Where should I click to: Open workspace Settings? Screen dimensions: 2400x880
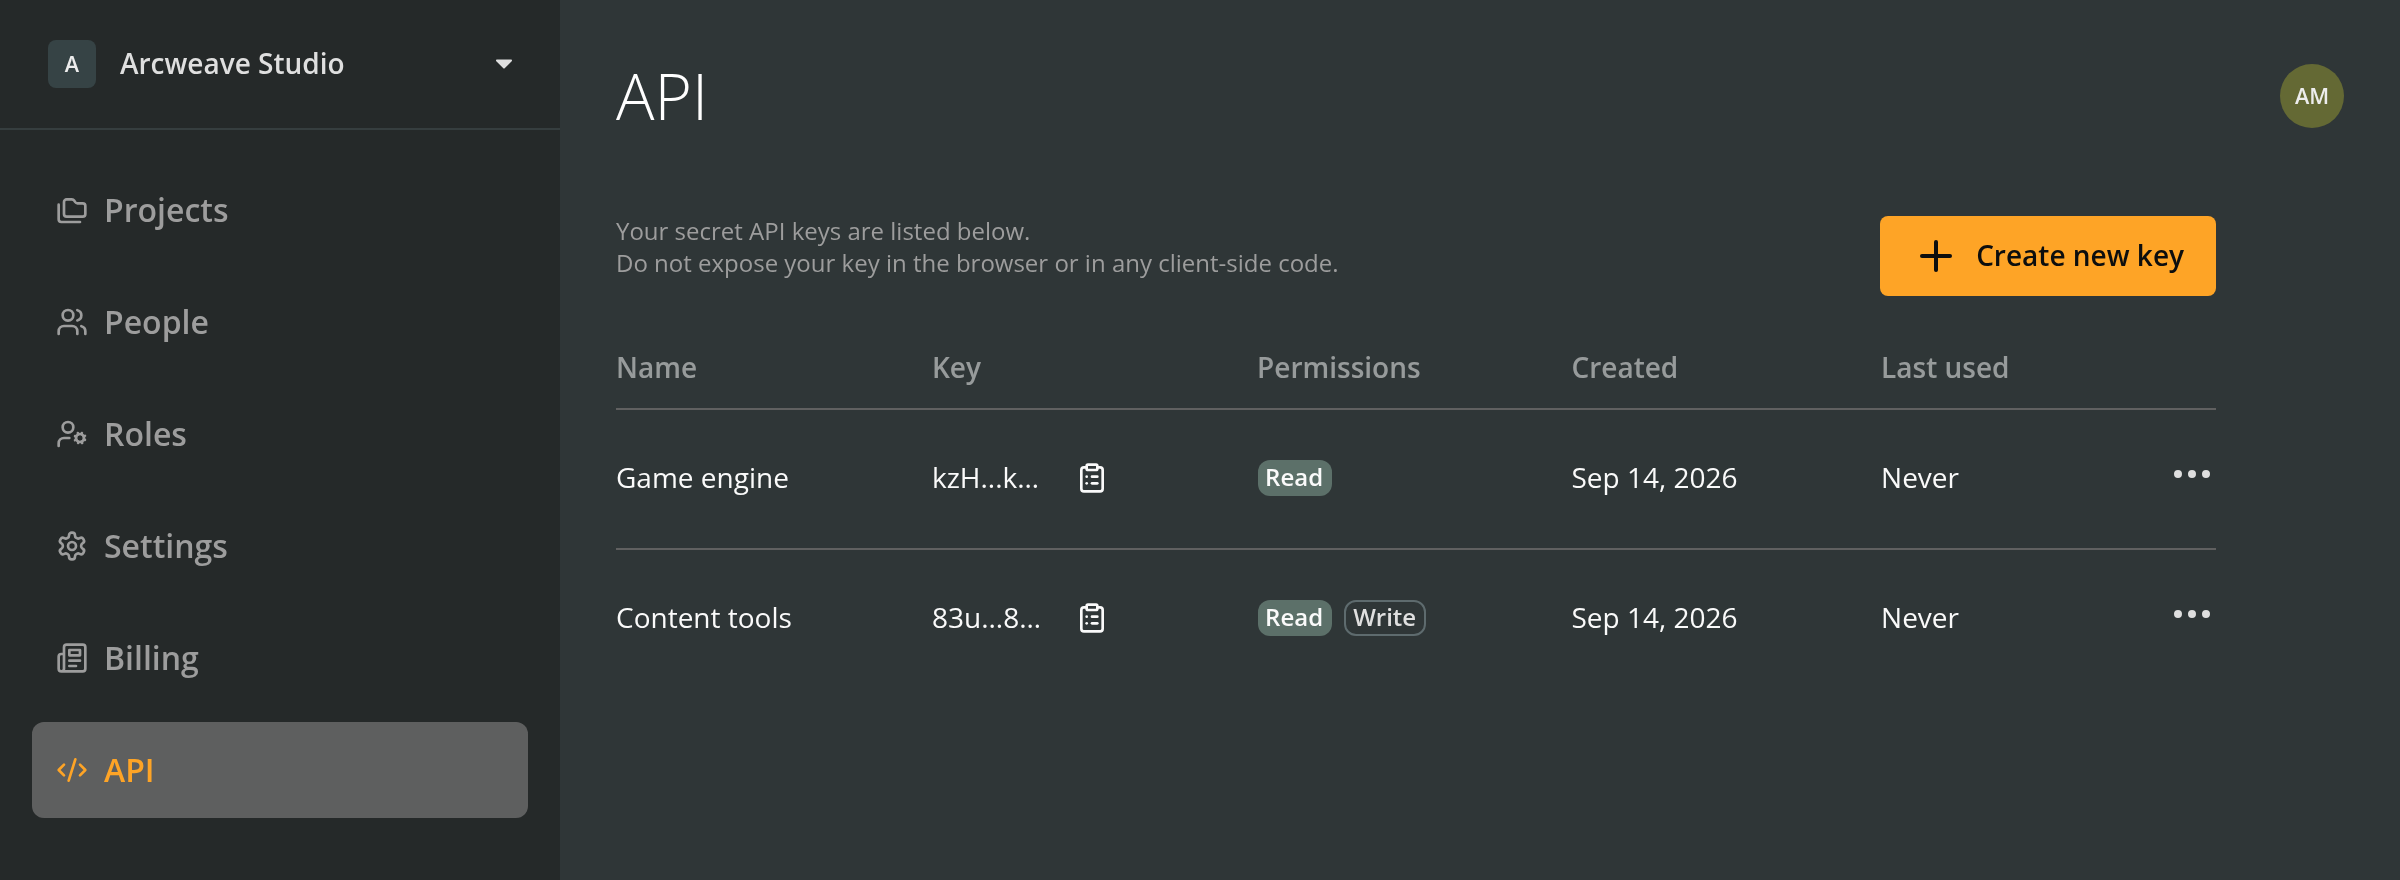[280, 546]
